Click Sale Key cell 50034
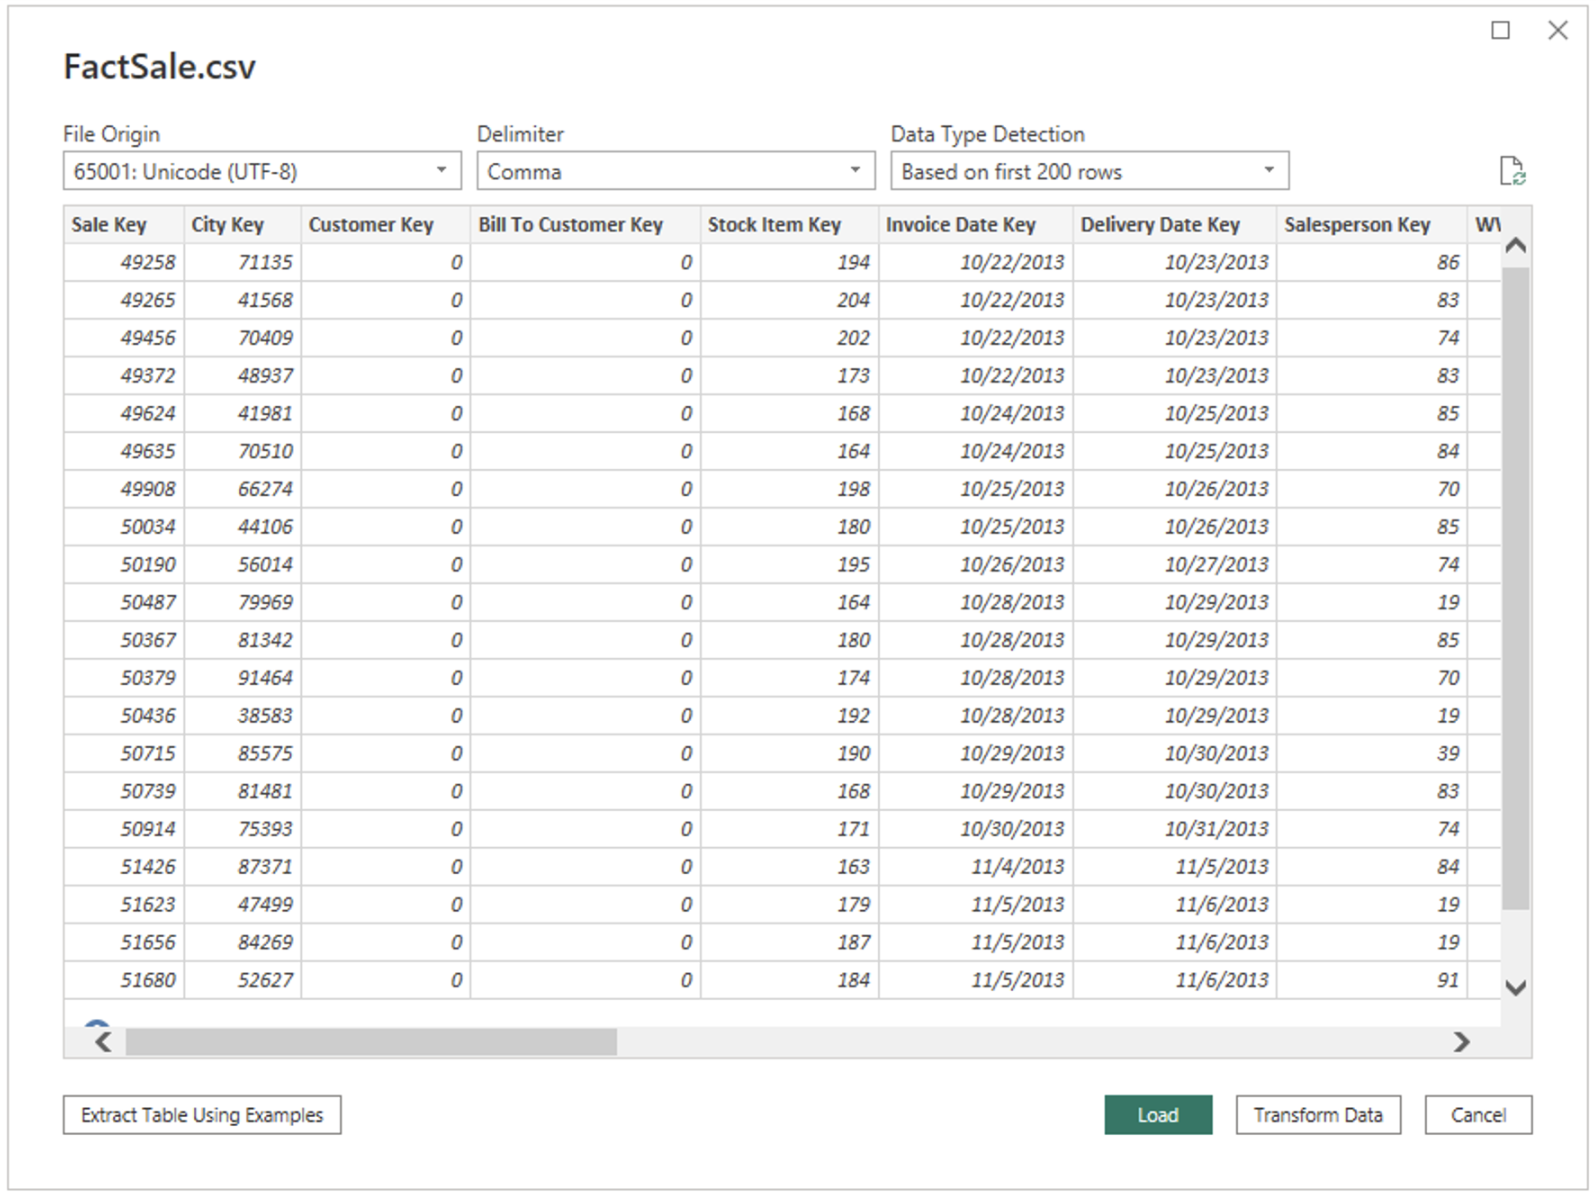1596x1196 pixels. [x=124, y=527]
